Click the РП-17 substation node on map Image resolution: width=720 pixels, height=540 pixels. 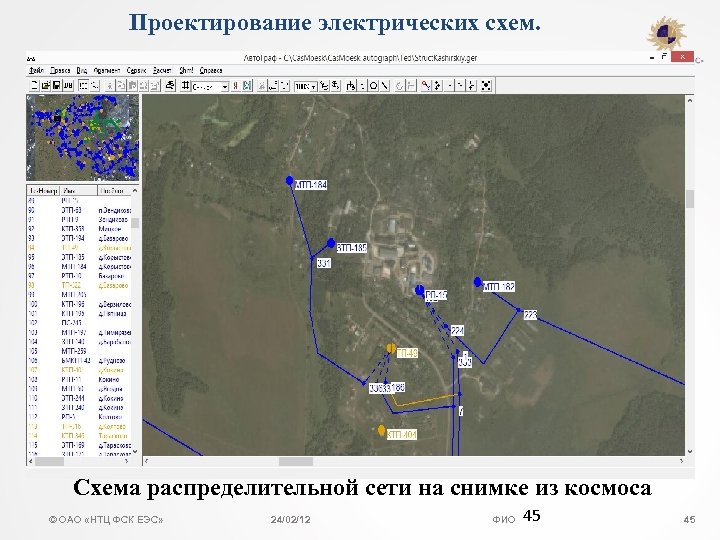[x=419, y=290]
